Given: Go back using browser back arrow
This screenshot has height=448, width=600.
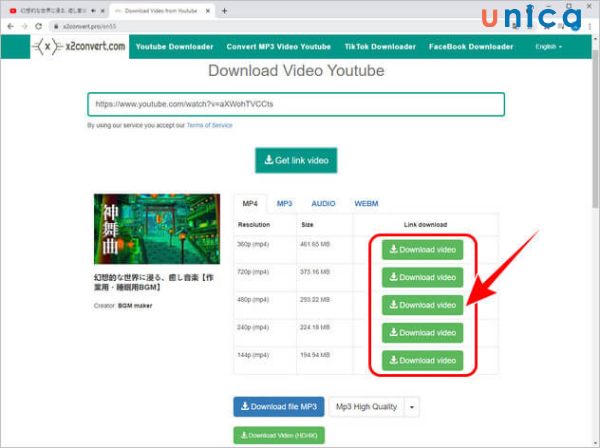Looking at the screenshot, I should pyautogui.click(x=10, y=26).
